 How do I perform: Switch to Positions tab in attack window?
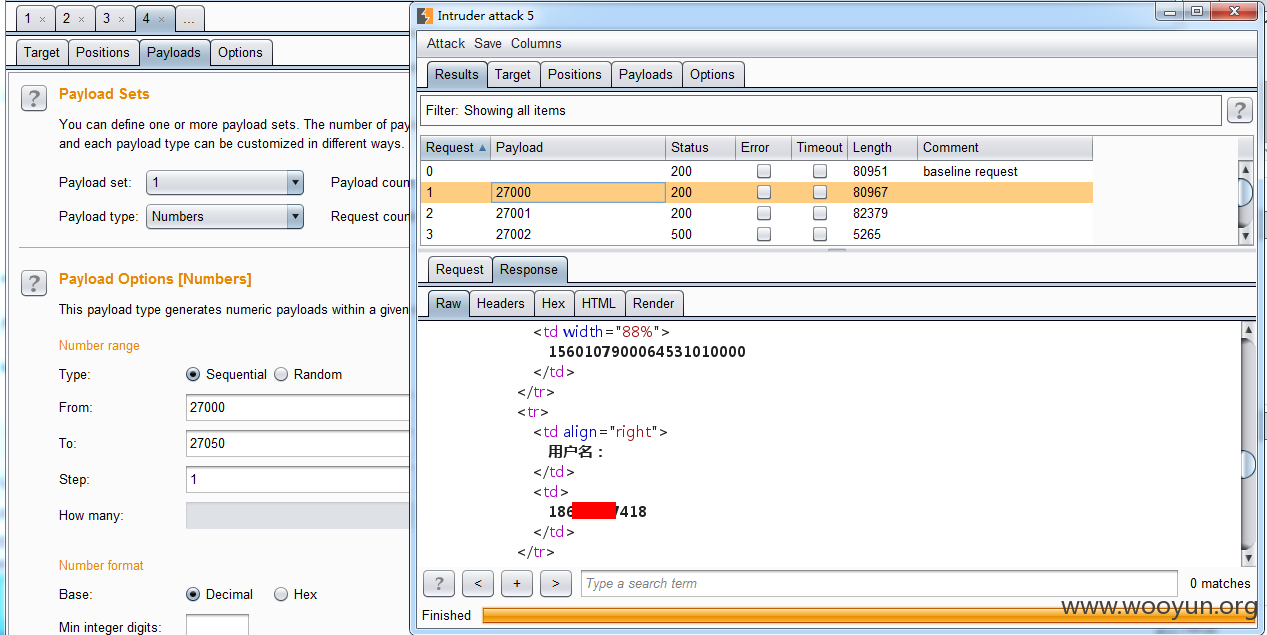(575, 74)
